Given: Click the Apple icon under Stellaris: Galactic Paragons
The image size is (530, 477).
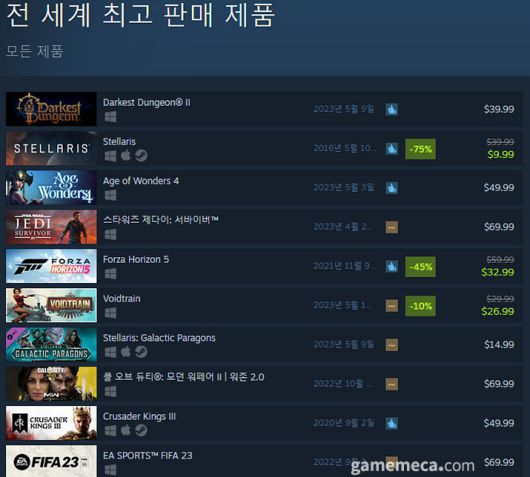Looking at the screenshot, I should tap(126, 352).
